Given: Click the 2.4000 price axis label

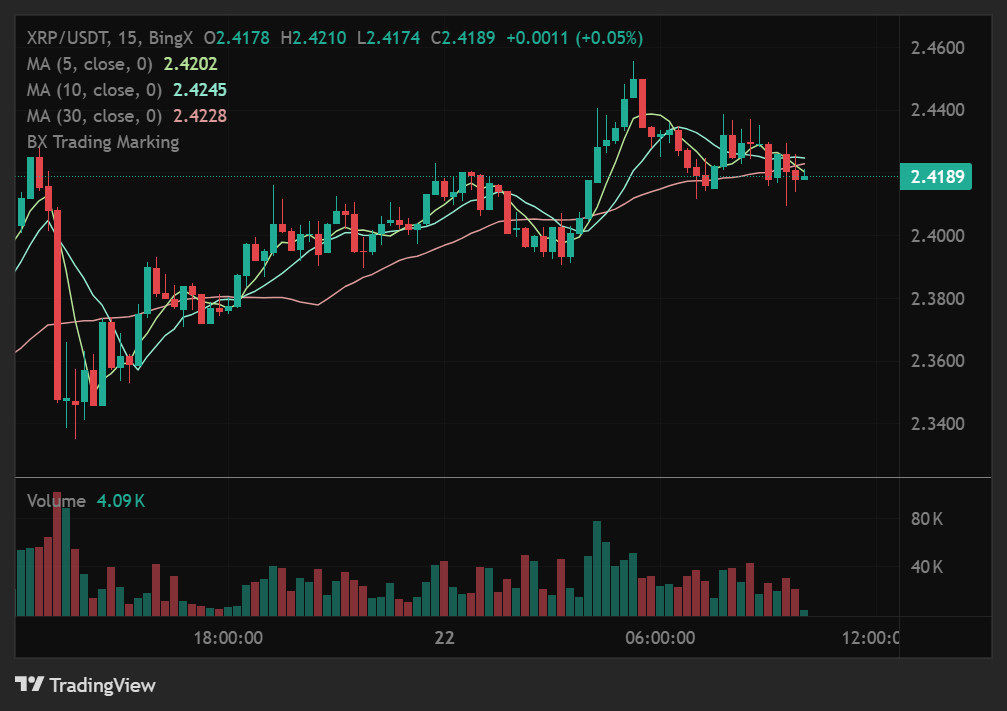Looking at the screenshot, I should [938, 236].
